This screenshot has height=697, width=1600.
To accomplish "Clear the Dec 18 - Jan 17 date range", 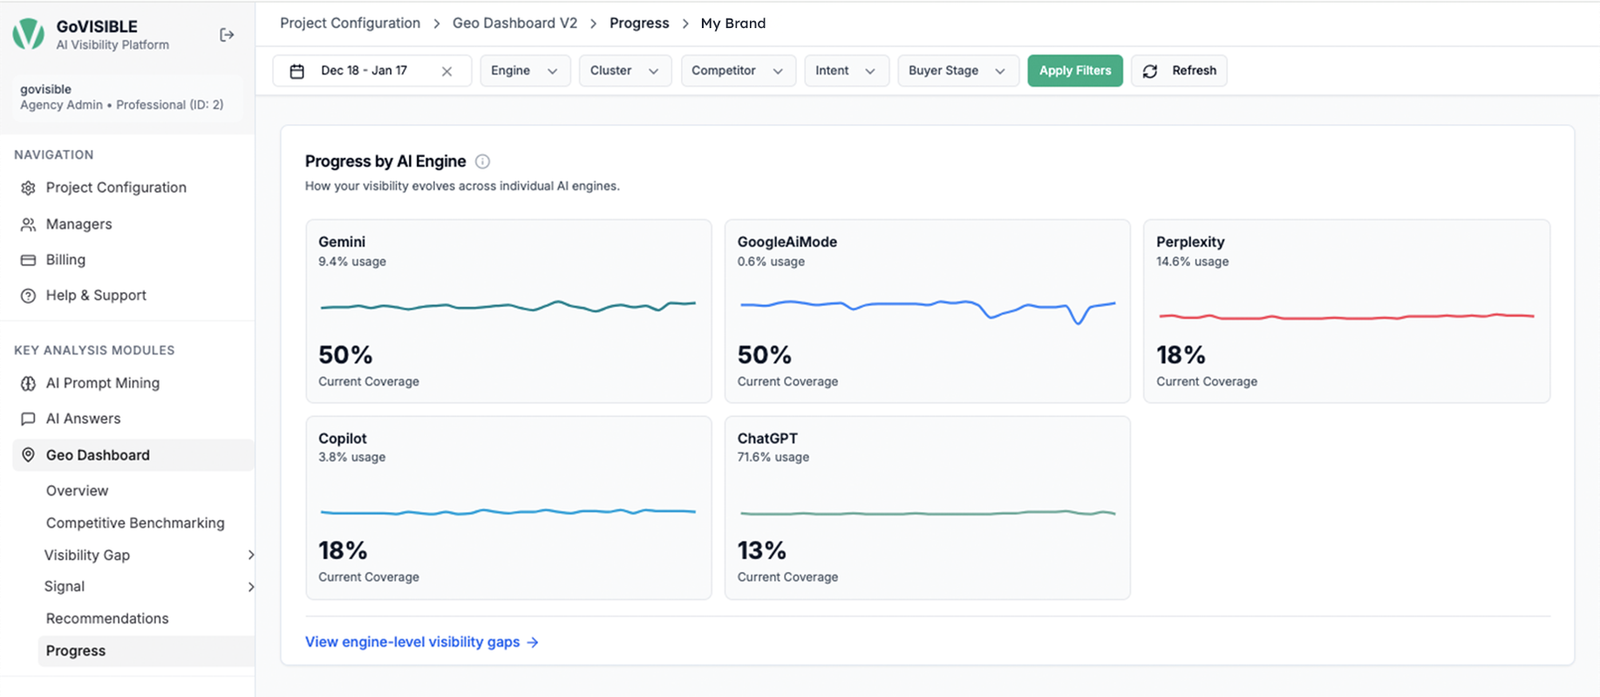I will (447, 71).
